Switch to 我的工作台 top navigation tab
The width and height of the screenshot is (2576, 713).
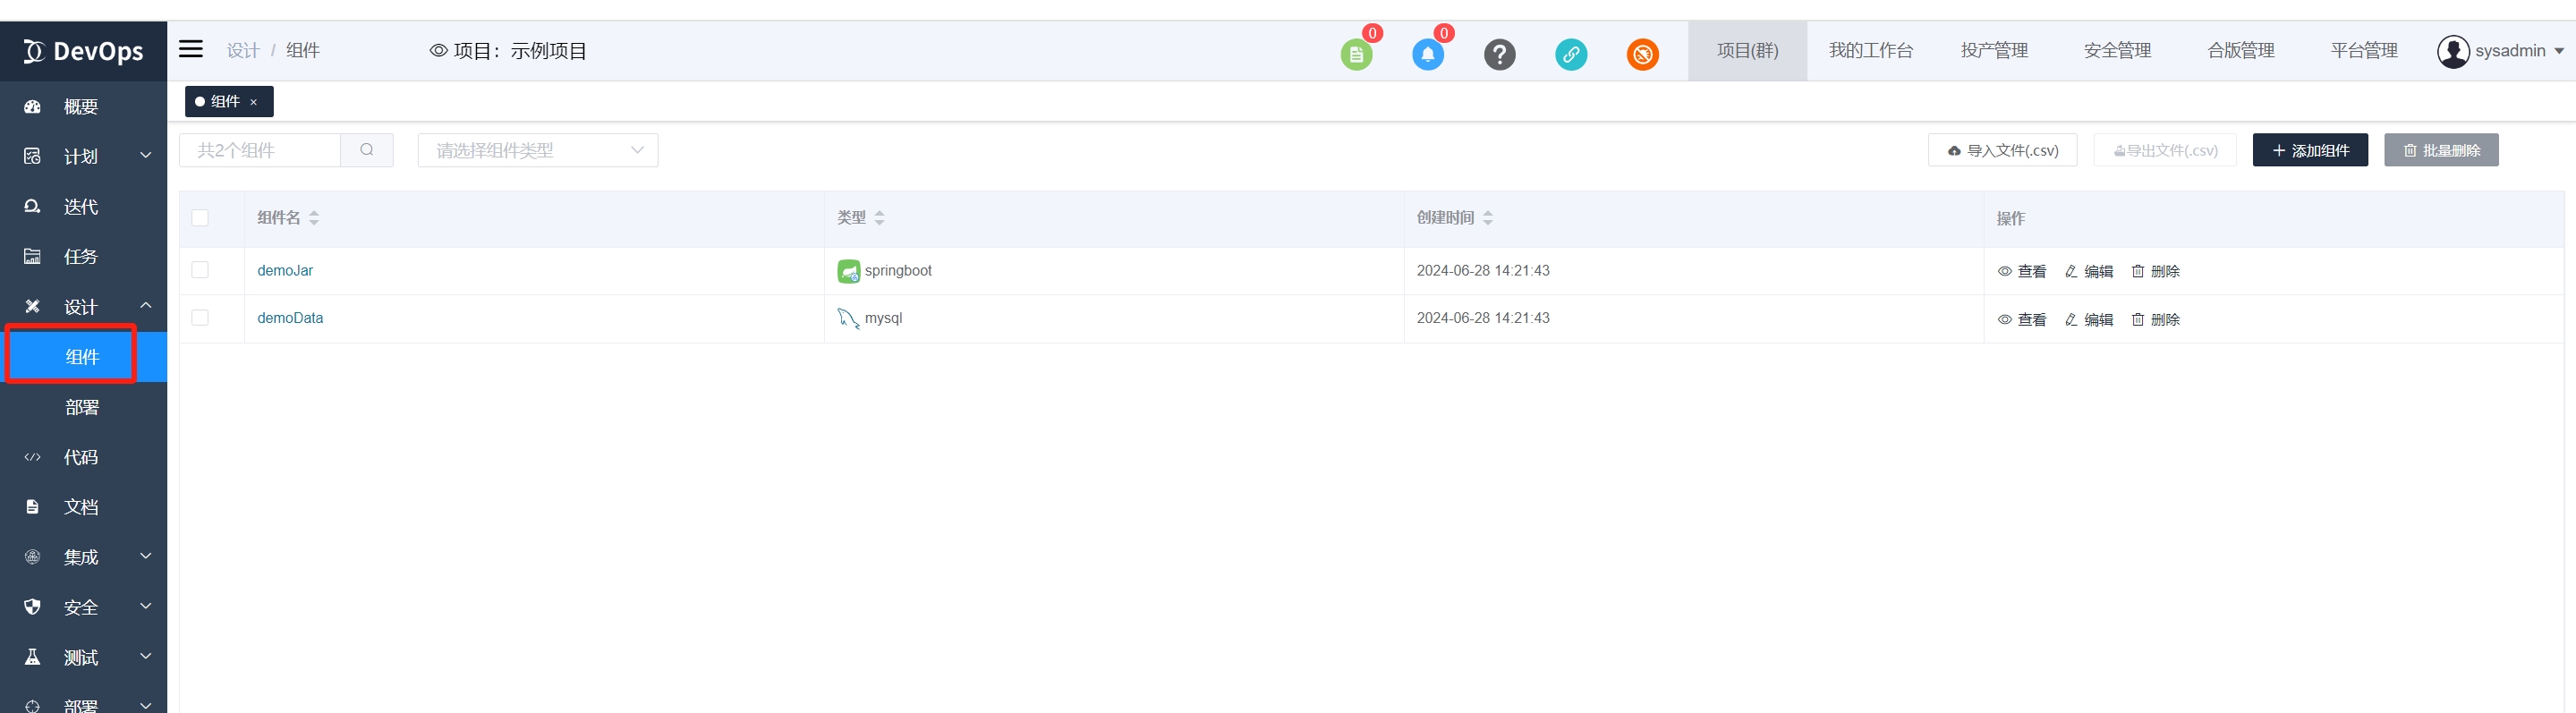(1870, 51)
